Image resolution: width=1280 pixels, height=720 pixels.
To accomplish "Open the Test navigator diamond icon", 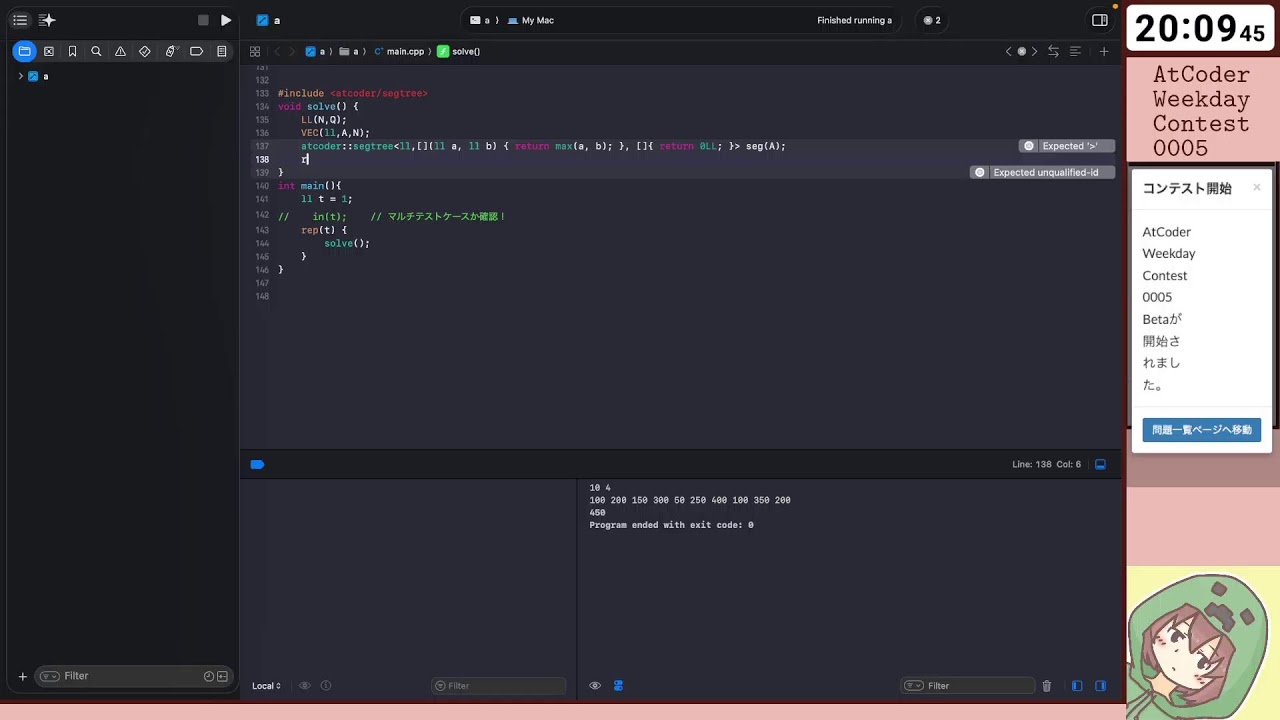I will pyautogui.click(x=145, y=51).
